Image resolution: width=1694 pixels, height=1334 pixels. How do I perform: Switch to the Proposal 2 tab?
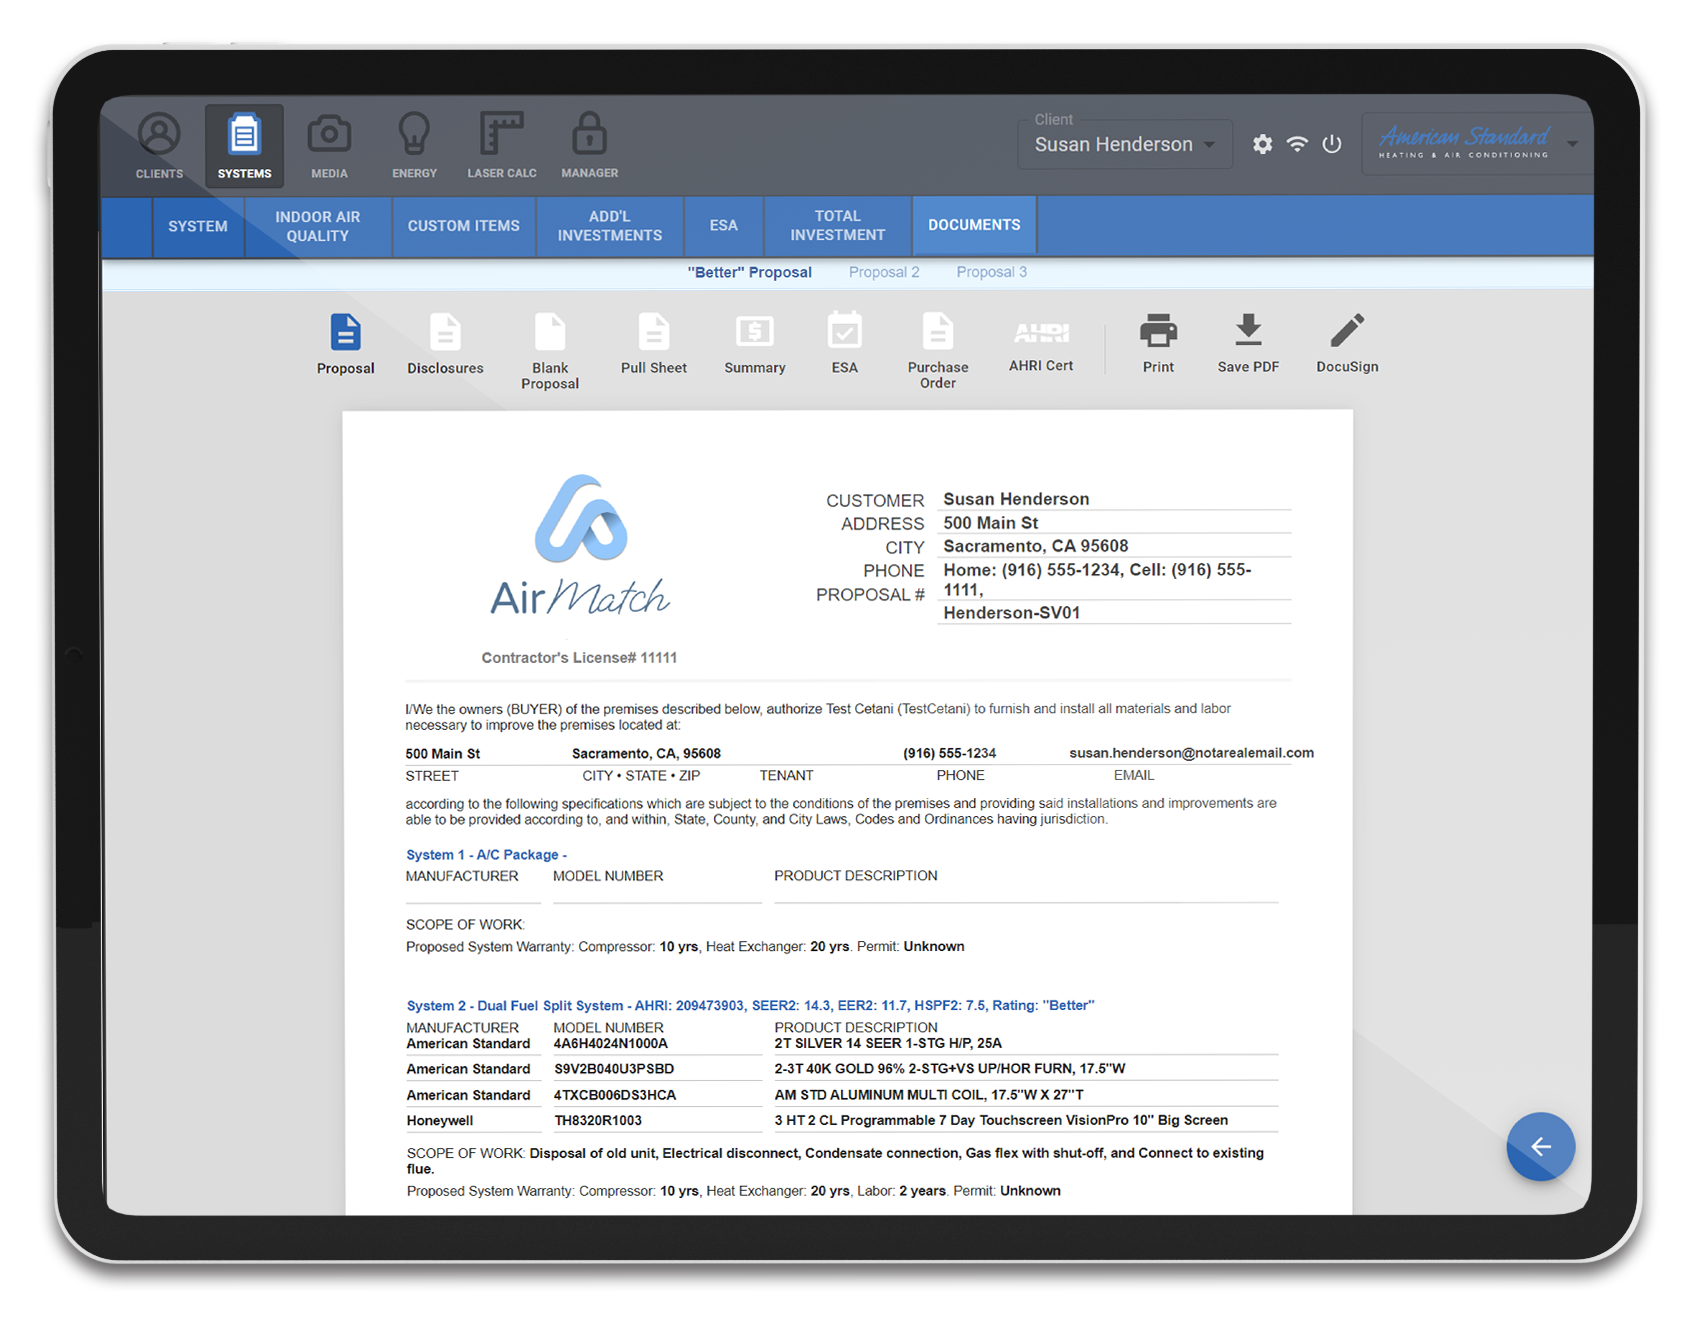pyautogui.click(x=883, y=271)
